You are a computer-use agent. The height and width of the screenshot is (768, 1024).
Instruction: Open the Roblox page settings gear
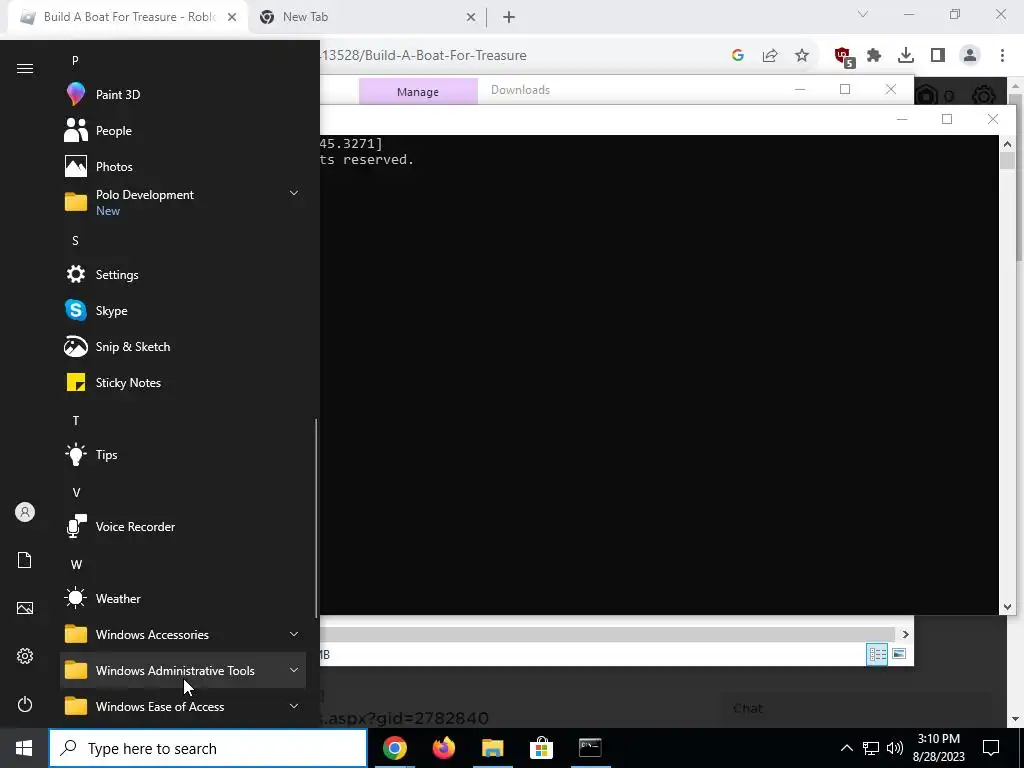click(984, 96)
